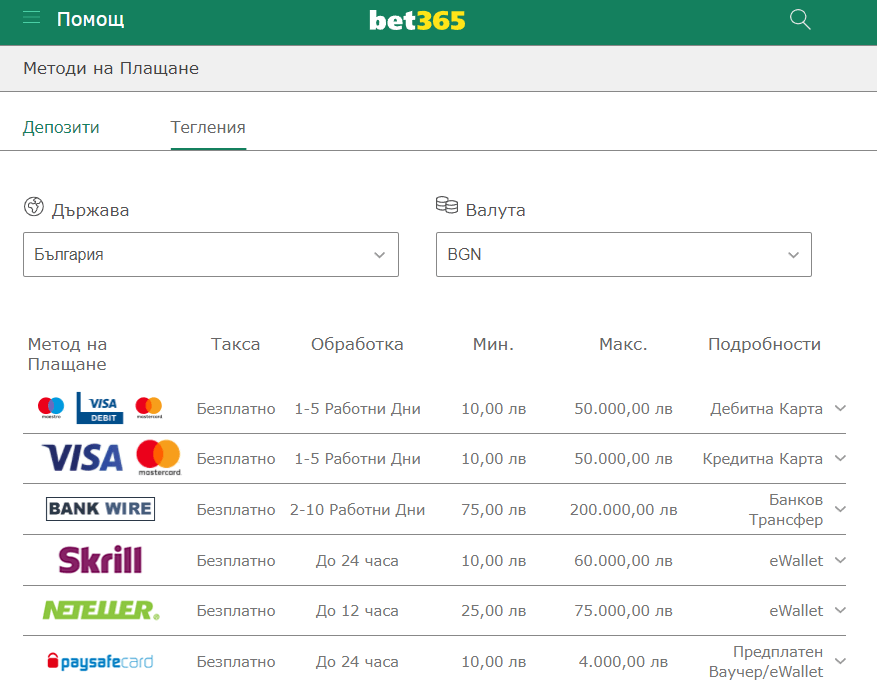Click the Кредитна Карта label
The width and height of the screenshot is (877, 696).
762,459
